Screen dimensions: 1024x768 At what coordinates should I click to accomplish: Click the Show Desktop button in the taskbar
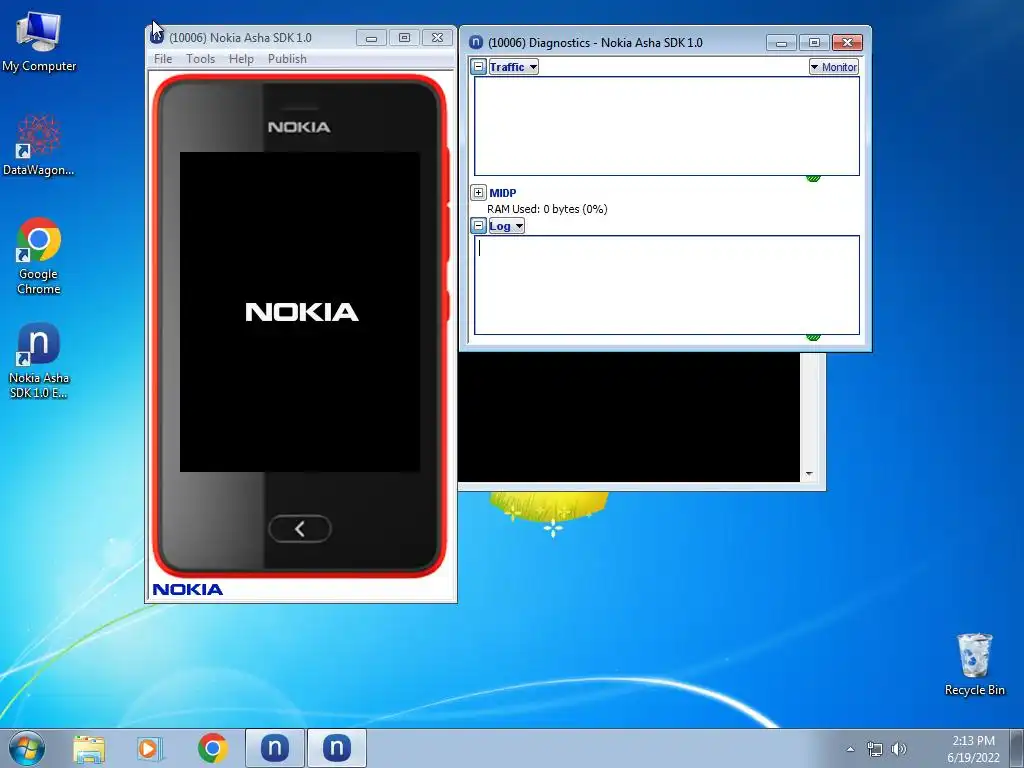1017,748
